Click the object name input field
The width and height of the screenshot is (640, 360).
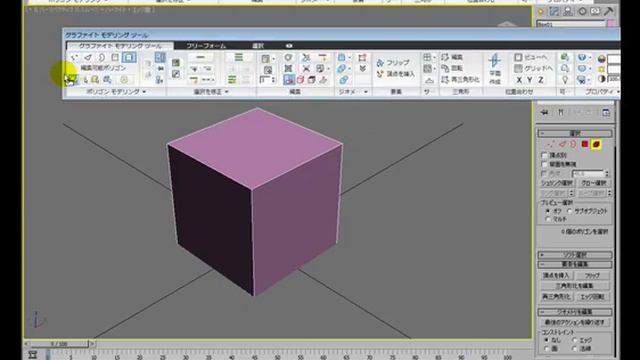[x=571, y=24]
